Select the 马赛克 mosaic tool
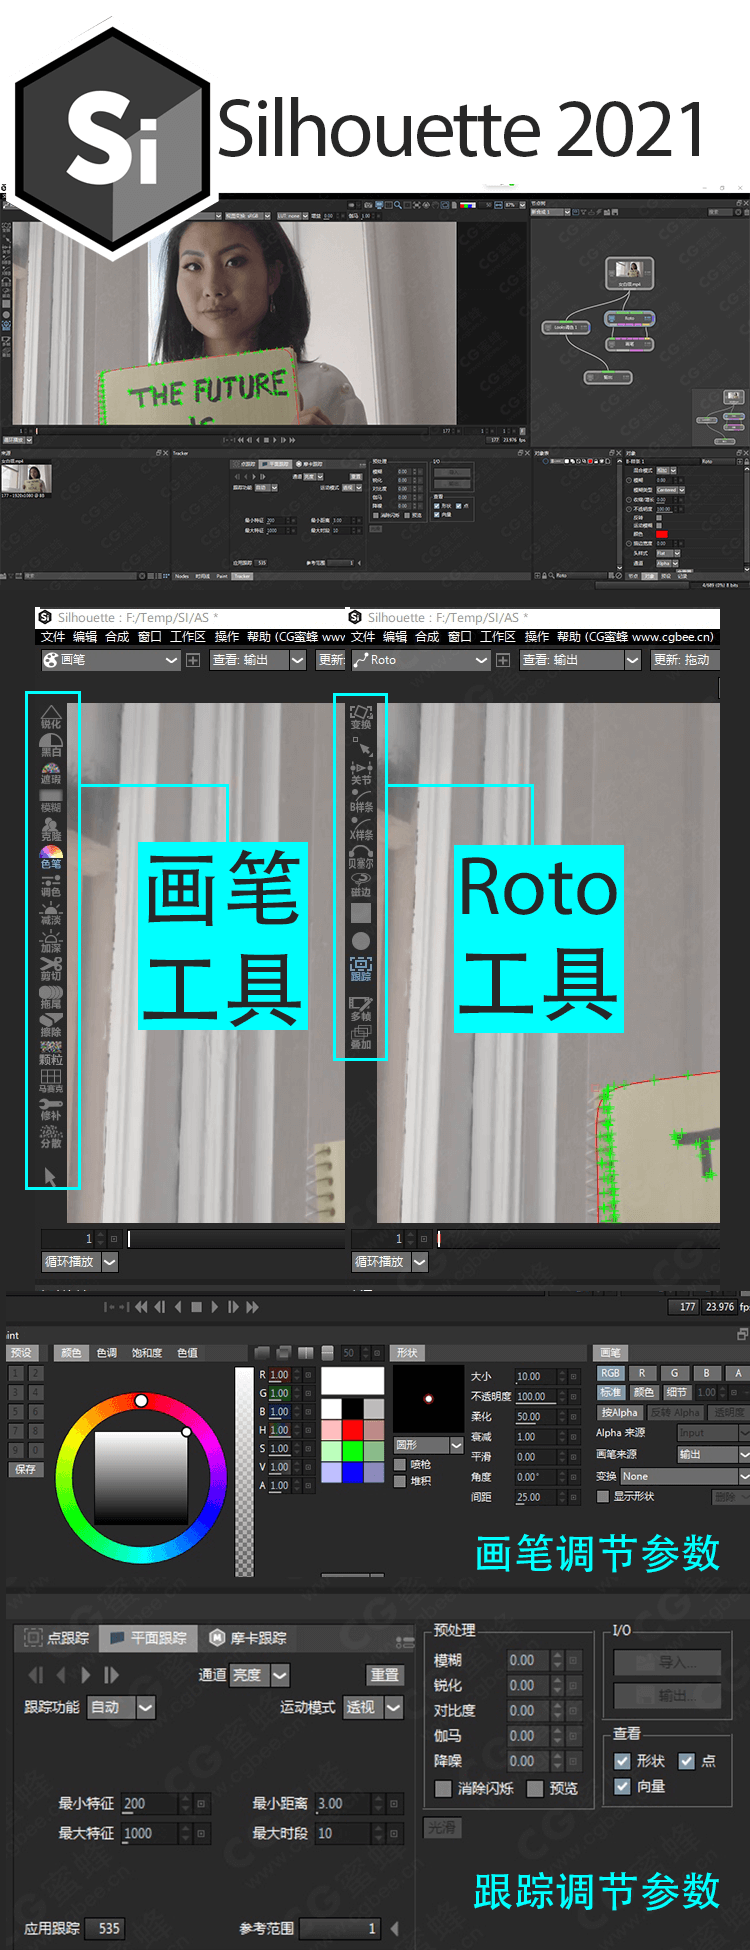Viewport: 750px width, 1950px height. (51, 1080)
